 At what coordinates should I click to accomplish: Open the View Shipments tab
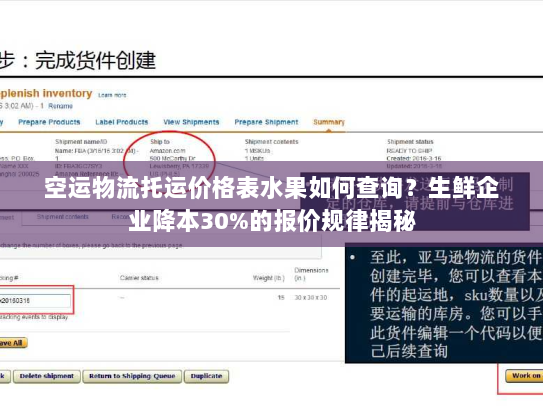pyautogui.click(x=191, y=122)
